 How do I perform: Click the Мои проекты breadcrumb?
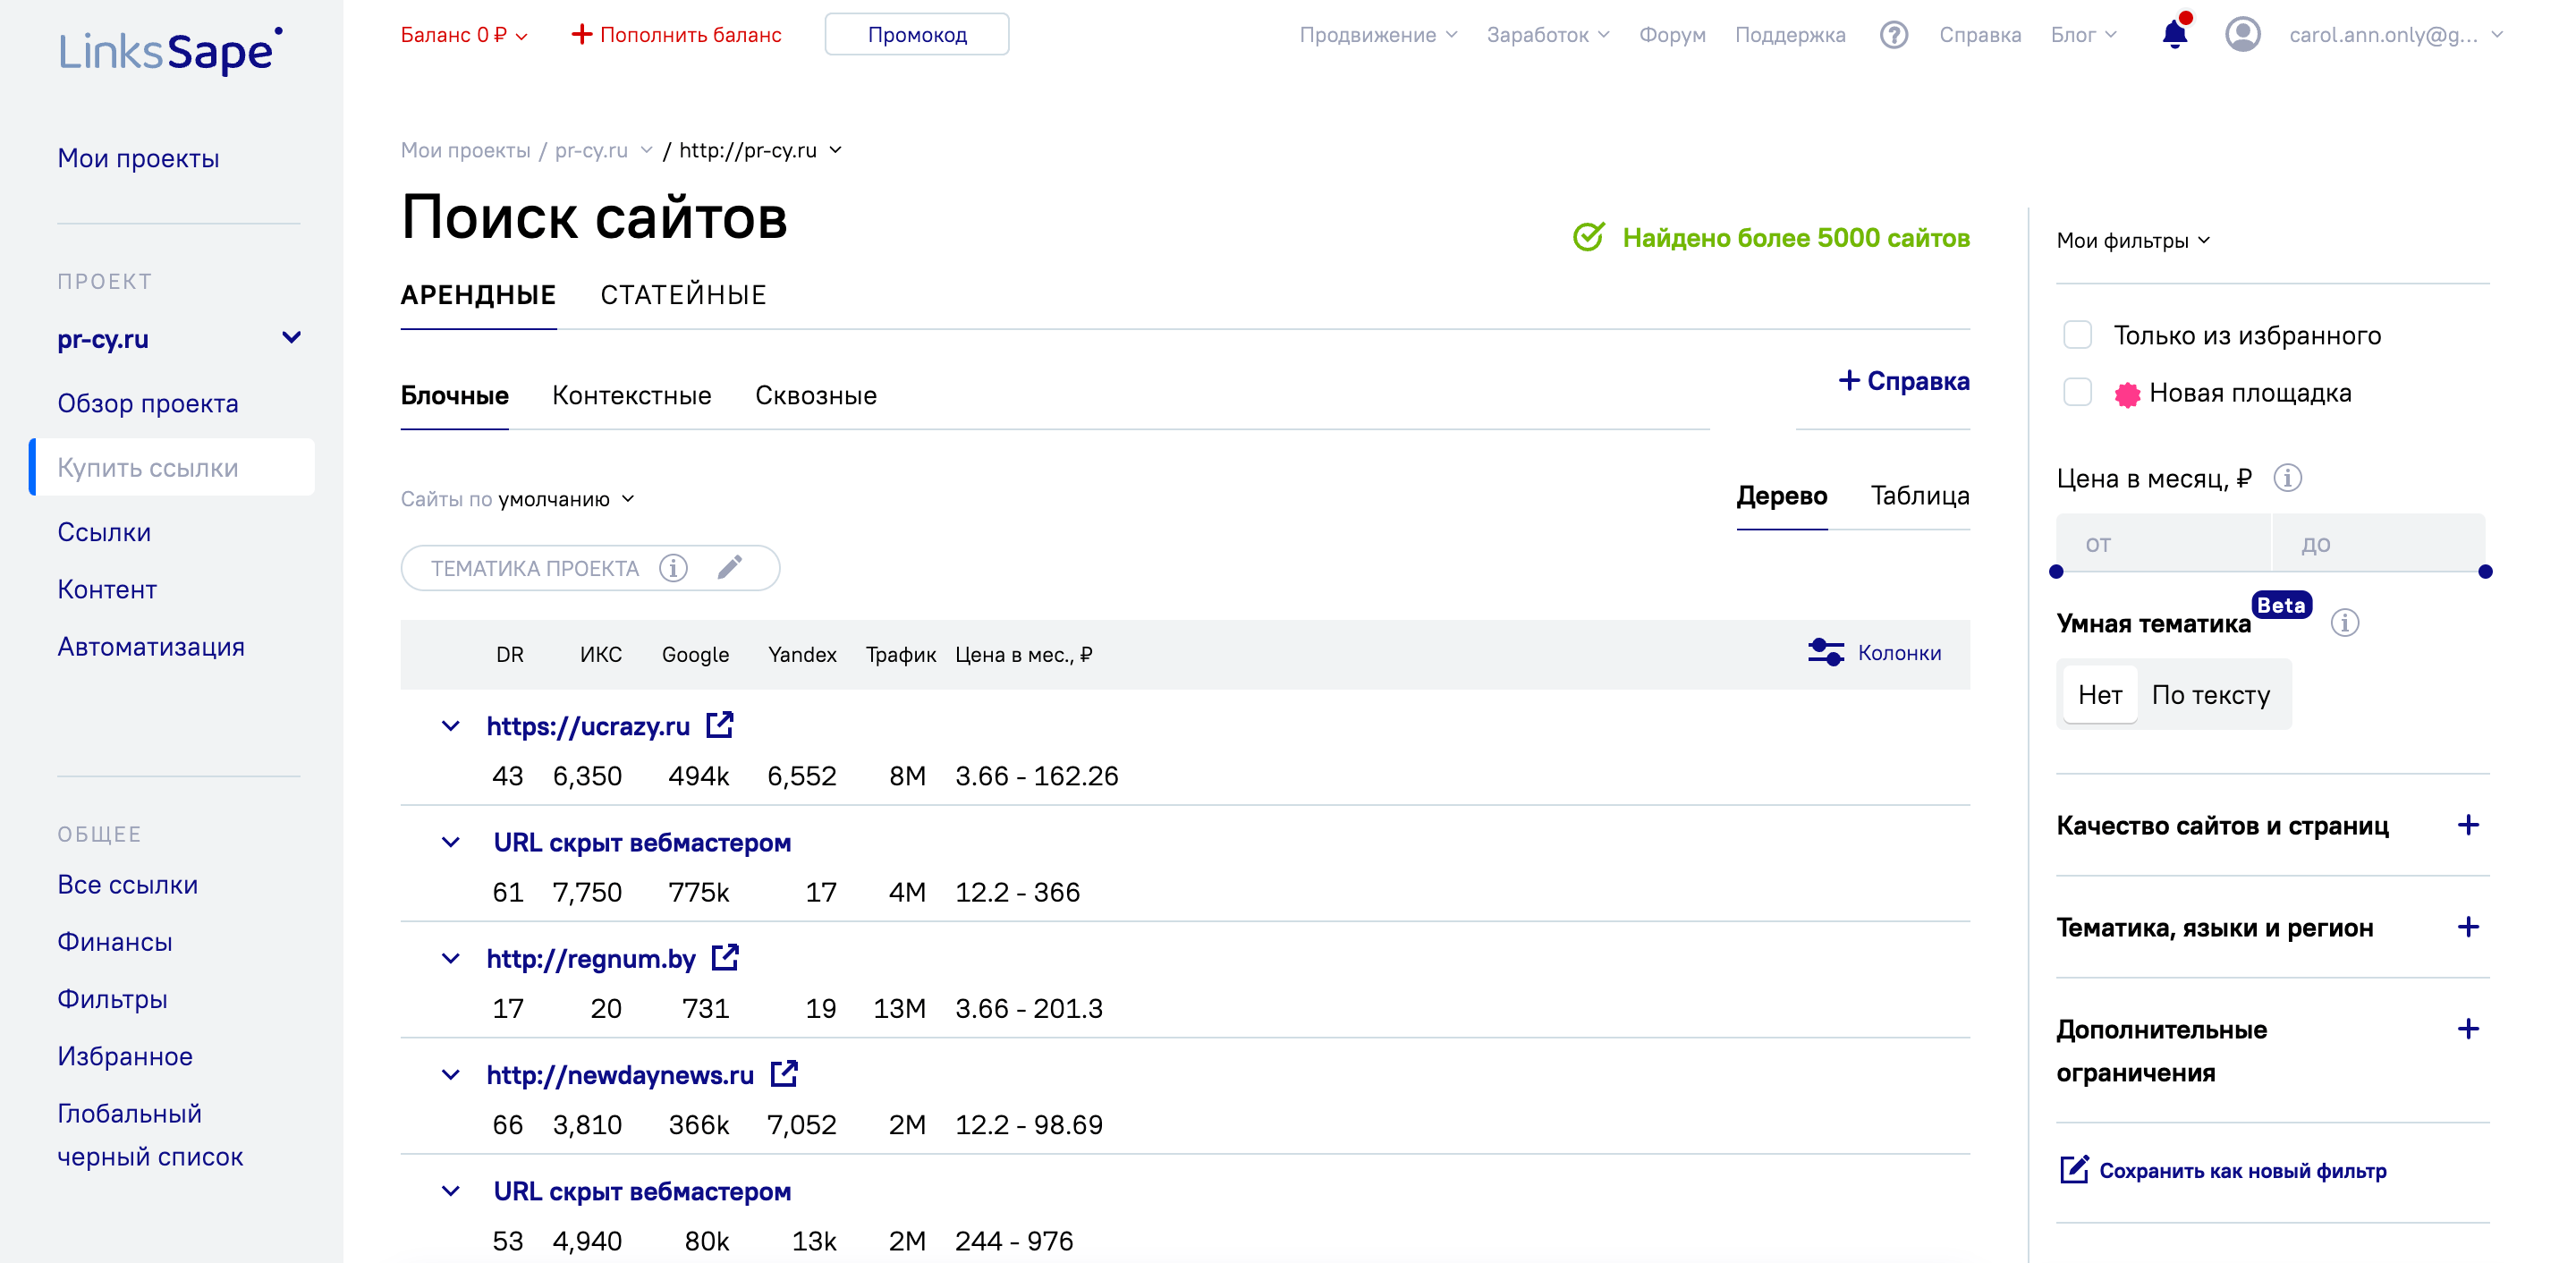tap(465, 150)
